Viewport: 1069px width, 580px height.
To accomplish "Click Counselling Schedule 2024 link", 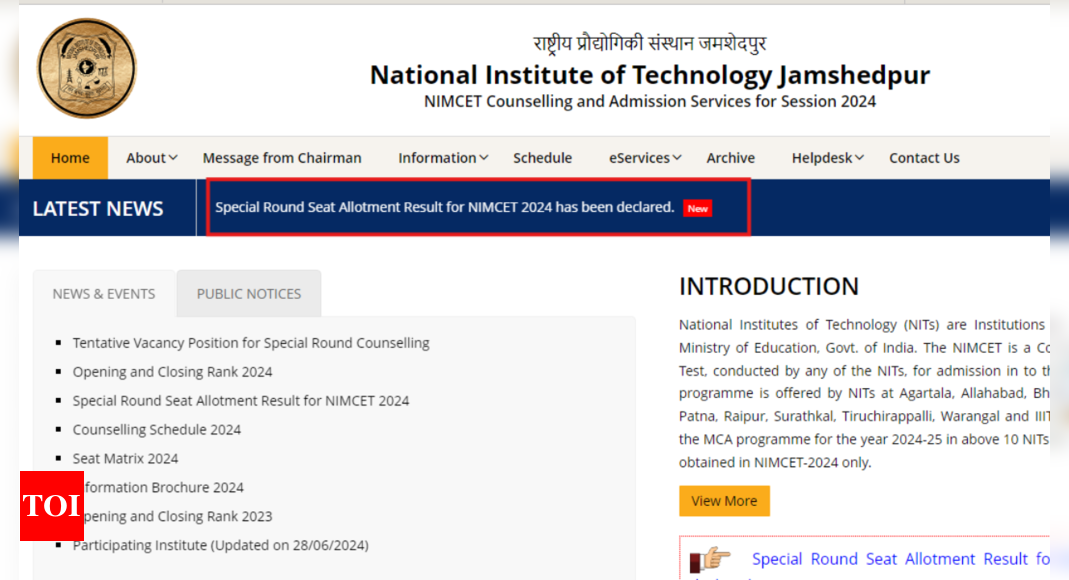I will pyautogui.click(x=157, y=430).
